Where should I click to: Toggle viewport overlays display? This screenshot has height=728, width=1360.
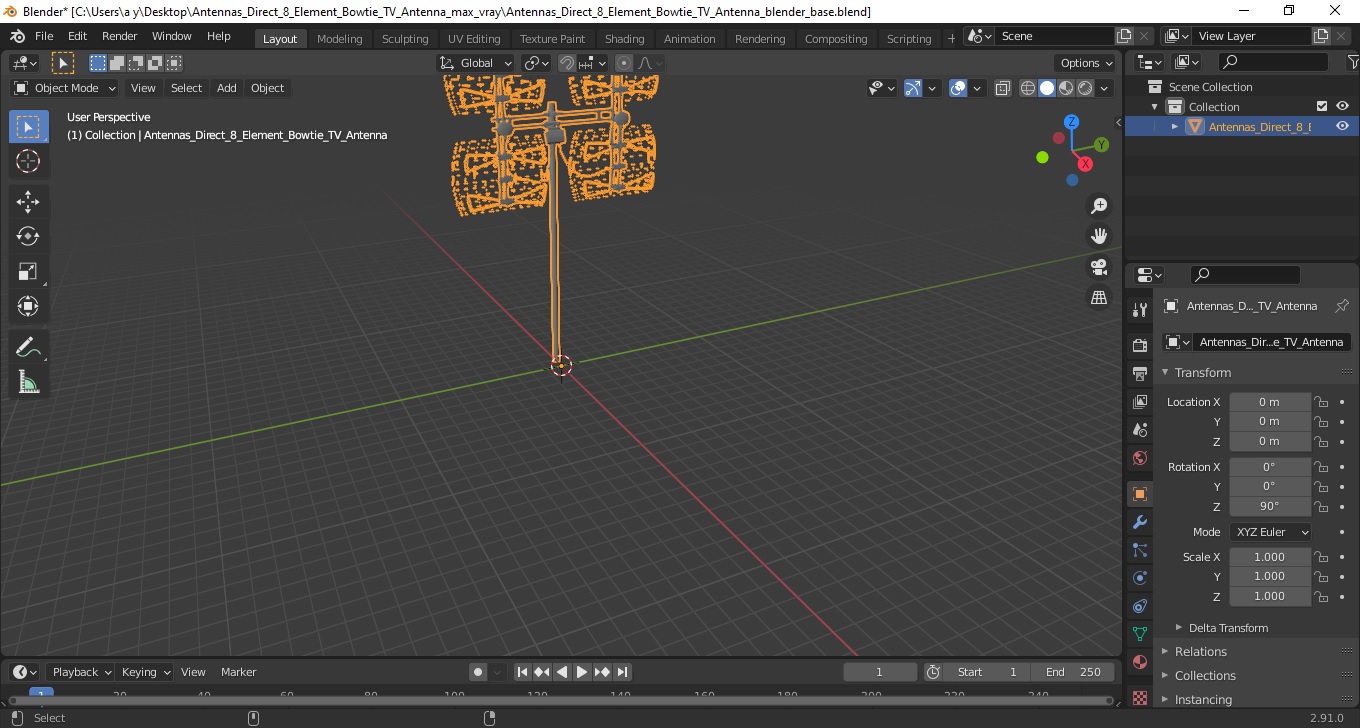[x=958, y=88]
